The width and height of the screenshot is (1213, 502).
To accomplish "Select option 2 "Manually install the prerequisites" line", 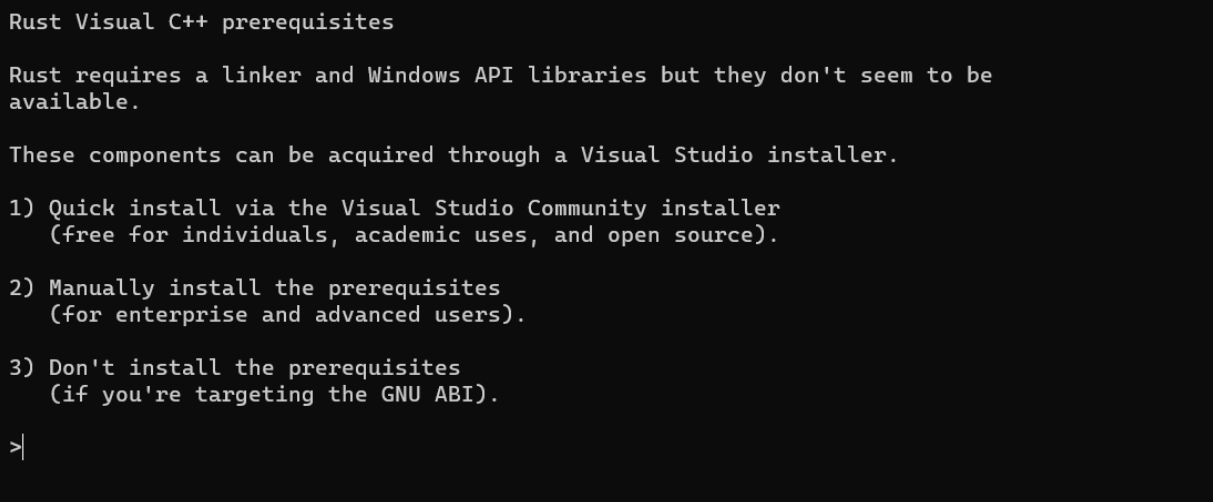I will (255, 288).
